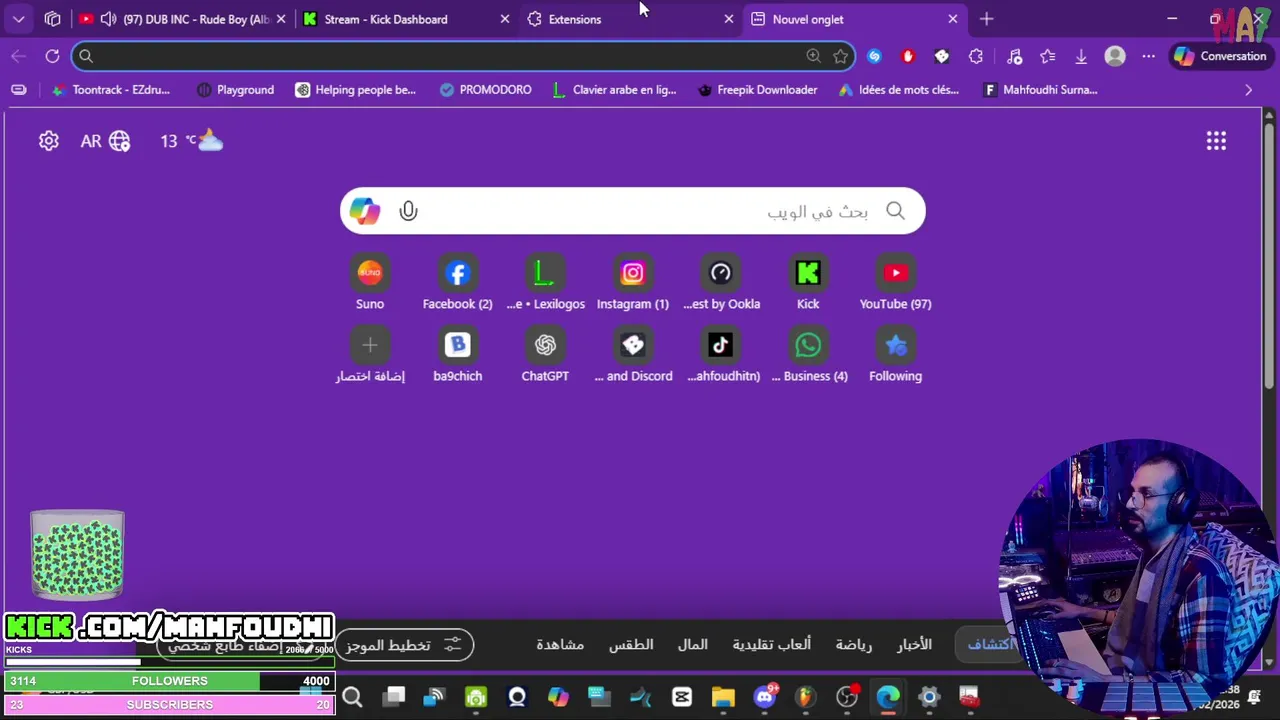The width and height of the screenshot is (1280, 720).
Task: Switch to the Stream - Kick Dashboard tab
Action: pos(386,19)
